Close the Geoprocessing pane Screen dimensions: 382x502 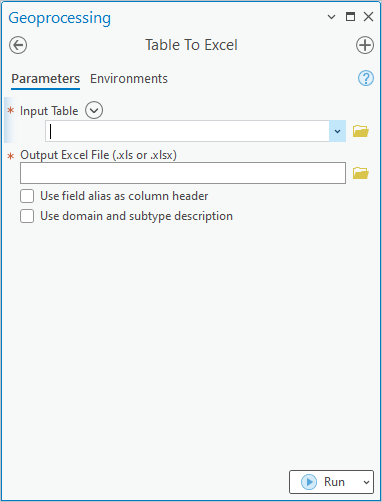(368, 16)
